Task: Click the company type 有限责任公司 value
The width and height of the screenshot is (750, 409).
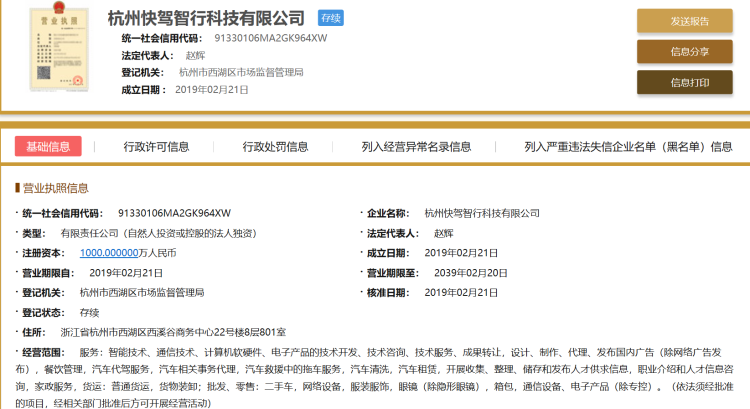Action: (x=159, y=233)
